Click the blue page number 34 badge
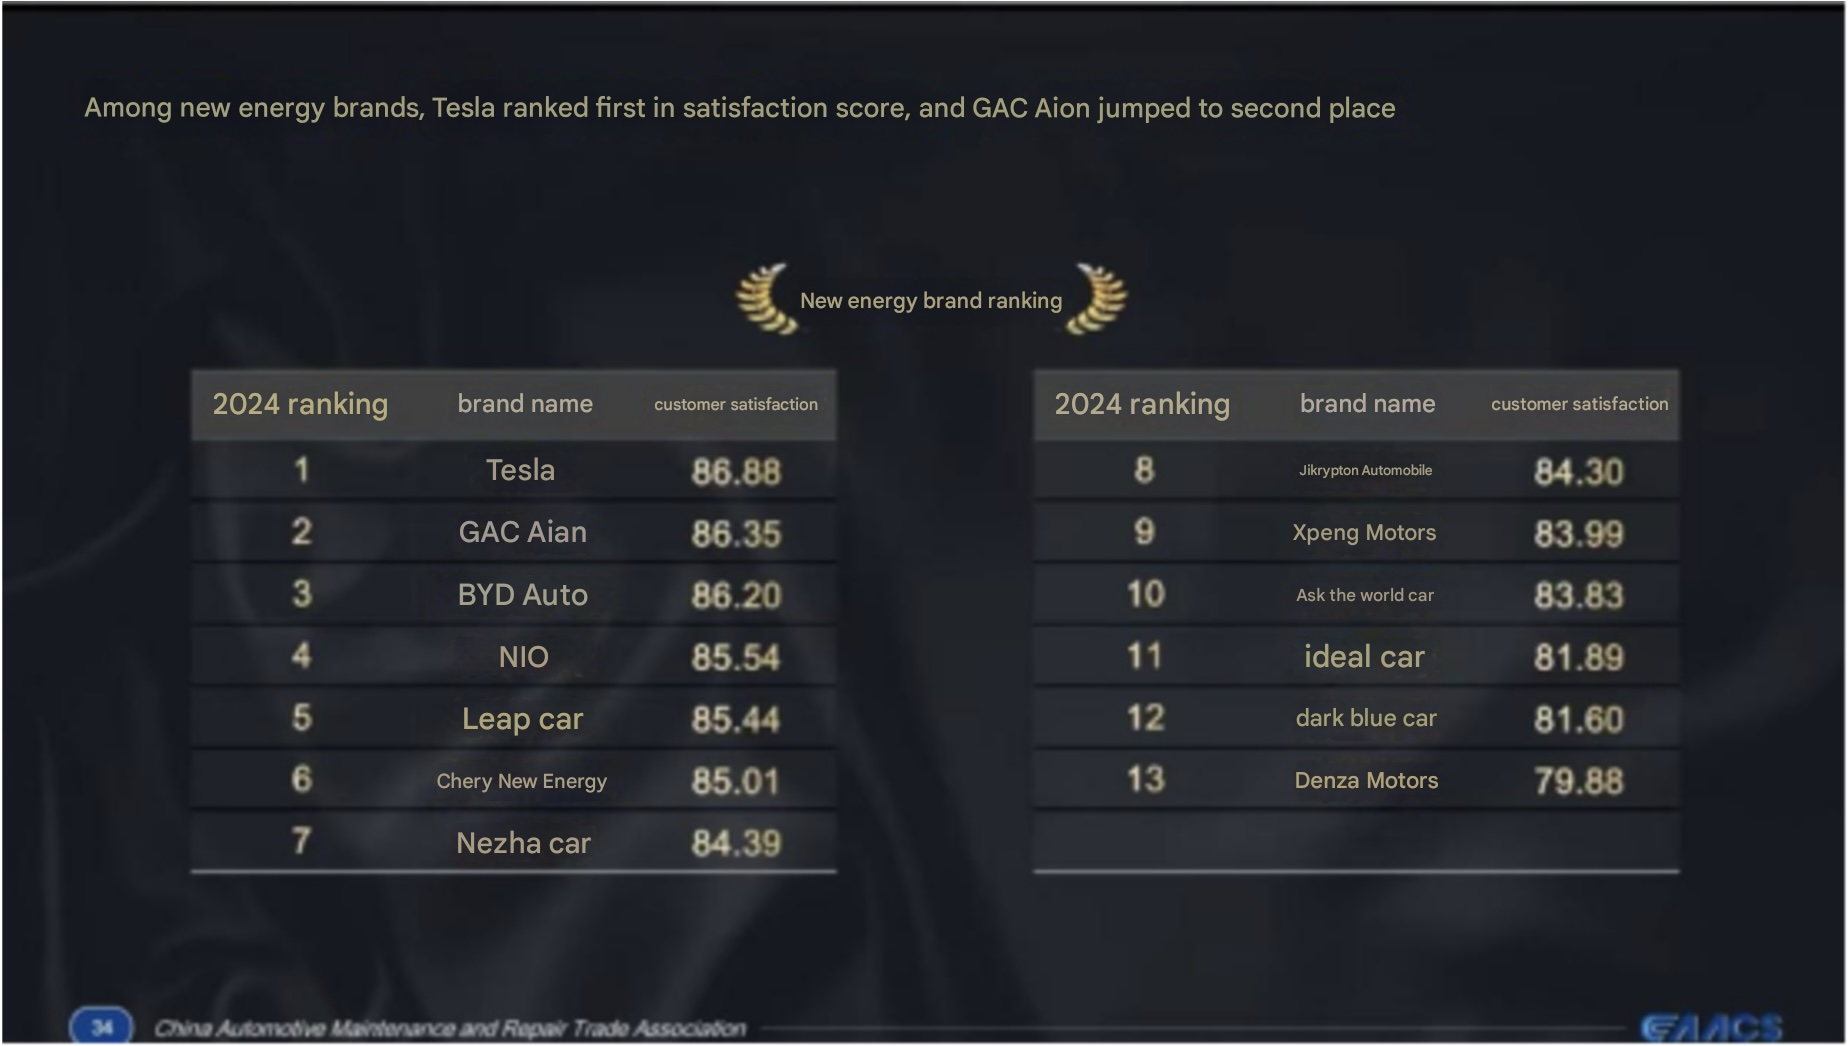 (x=101, y=1027)
